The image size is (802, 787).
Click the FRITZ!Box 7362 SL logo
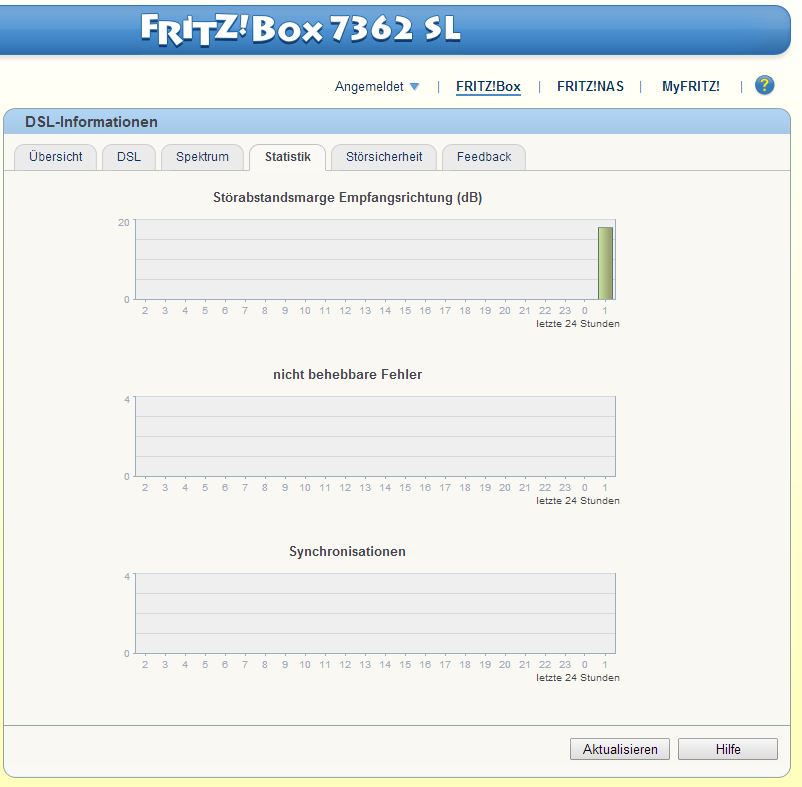tap(301, 29)
